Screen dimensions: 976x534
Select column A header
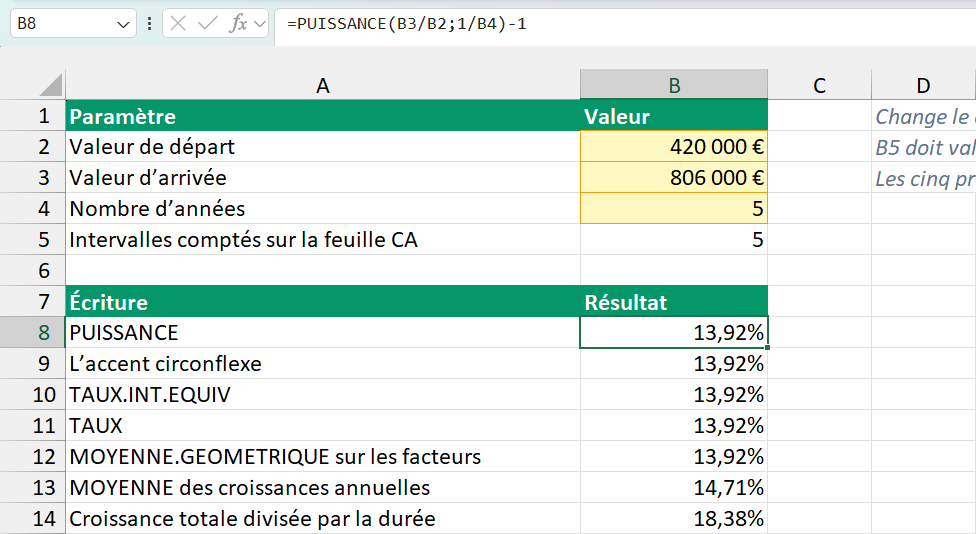click(322, 85)
